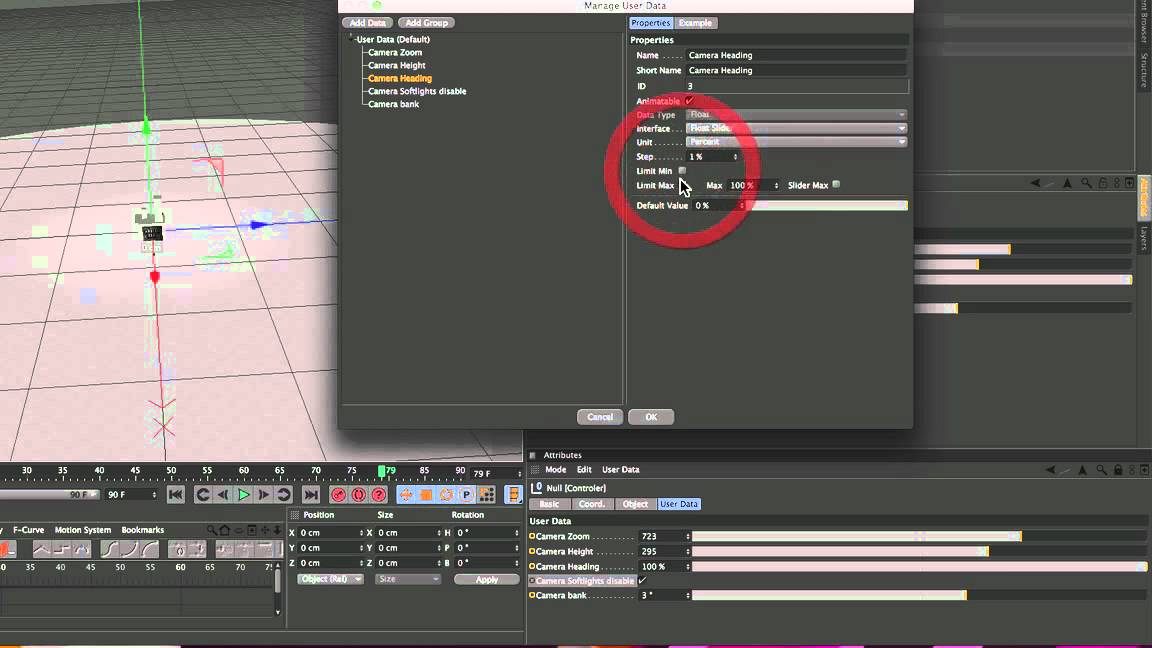Screen dimensions: 1152x648
Task: Open the Data Type dropdown
Action: point(796,115)
